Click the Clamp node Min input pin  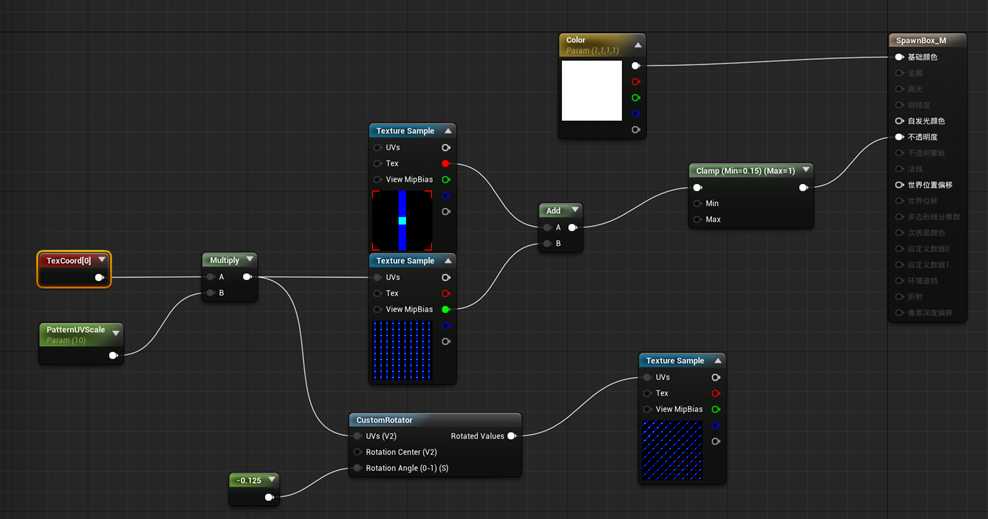point(698,203)
